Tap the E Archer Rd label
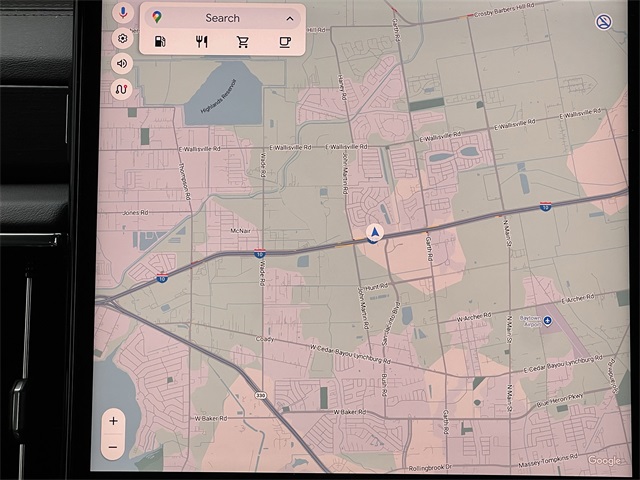The width and height of the screenshot is (640, 480). 578,299
